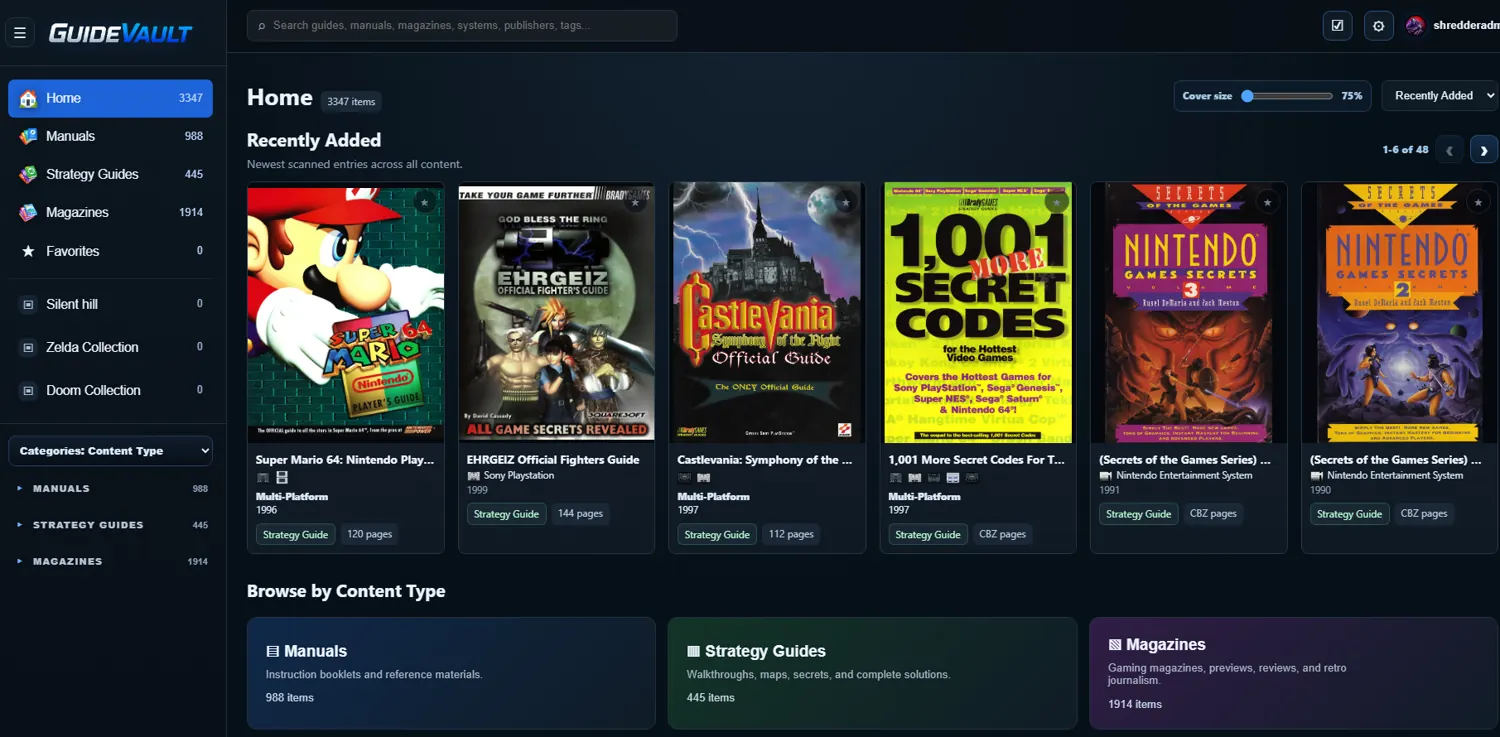Click Sony Playstation platform label

pyautogui.click(x=519, y=476)
